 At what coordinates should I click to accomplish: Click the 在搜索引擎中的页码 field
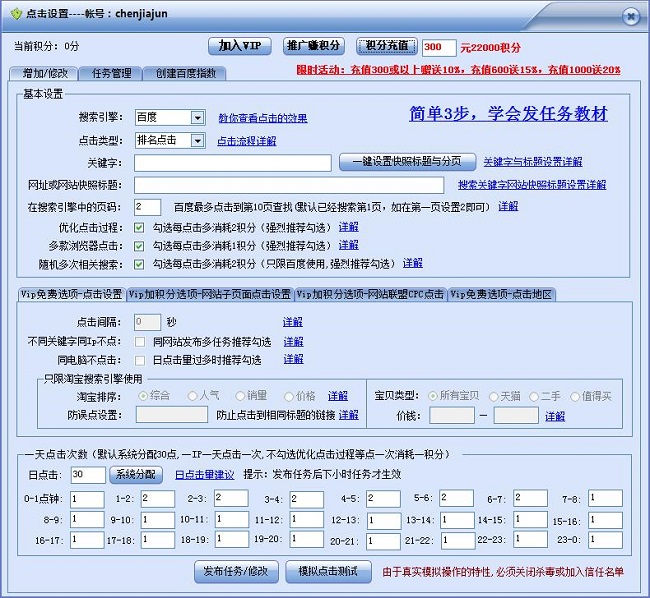[x=148, y=207]
